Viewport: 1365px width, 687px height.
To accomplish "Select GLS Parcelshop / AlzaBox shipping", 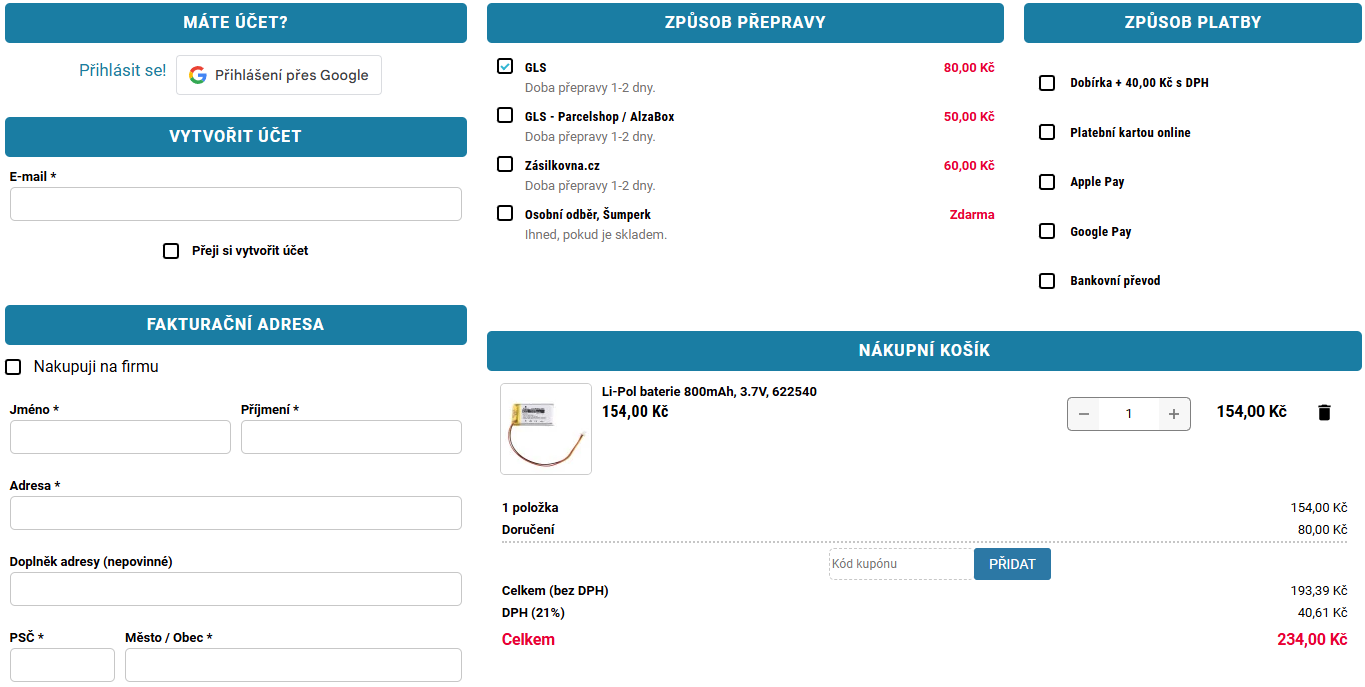I will click(505, 116).
